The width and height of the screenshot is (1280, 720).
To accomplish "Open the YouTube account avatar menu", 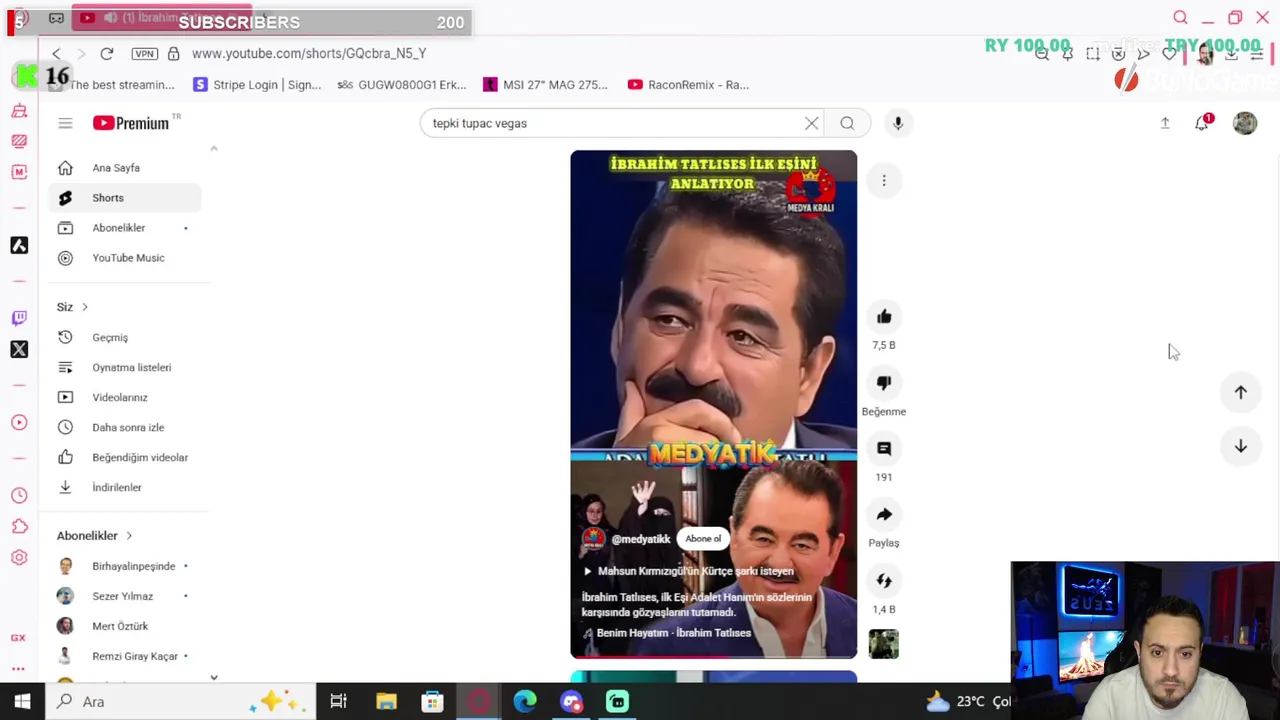I will click(x=1245, y=122).
